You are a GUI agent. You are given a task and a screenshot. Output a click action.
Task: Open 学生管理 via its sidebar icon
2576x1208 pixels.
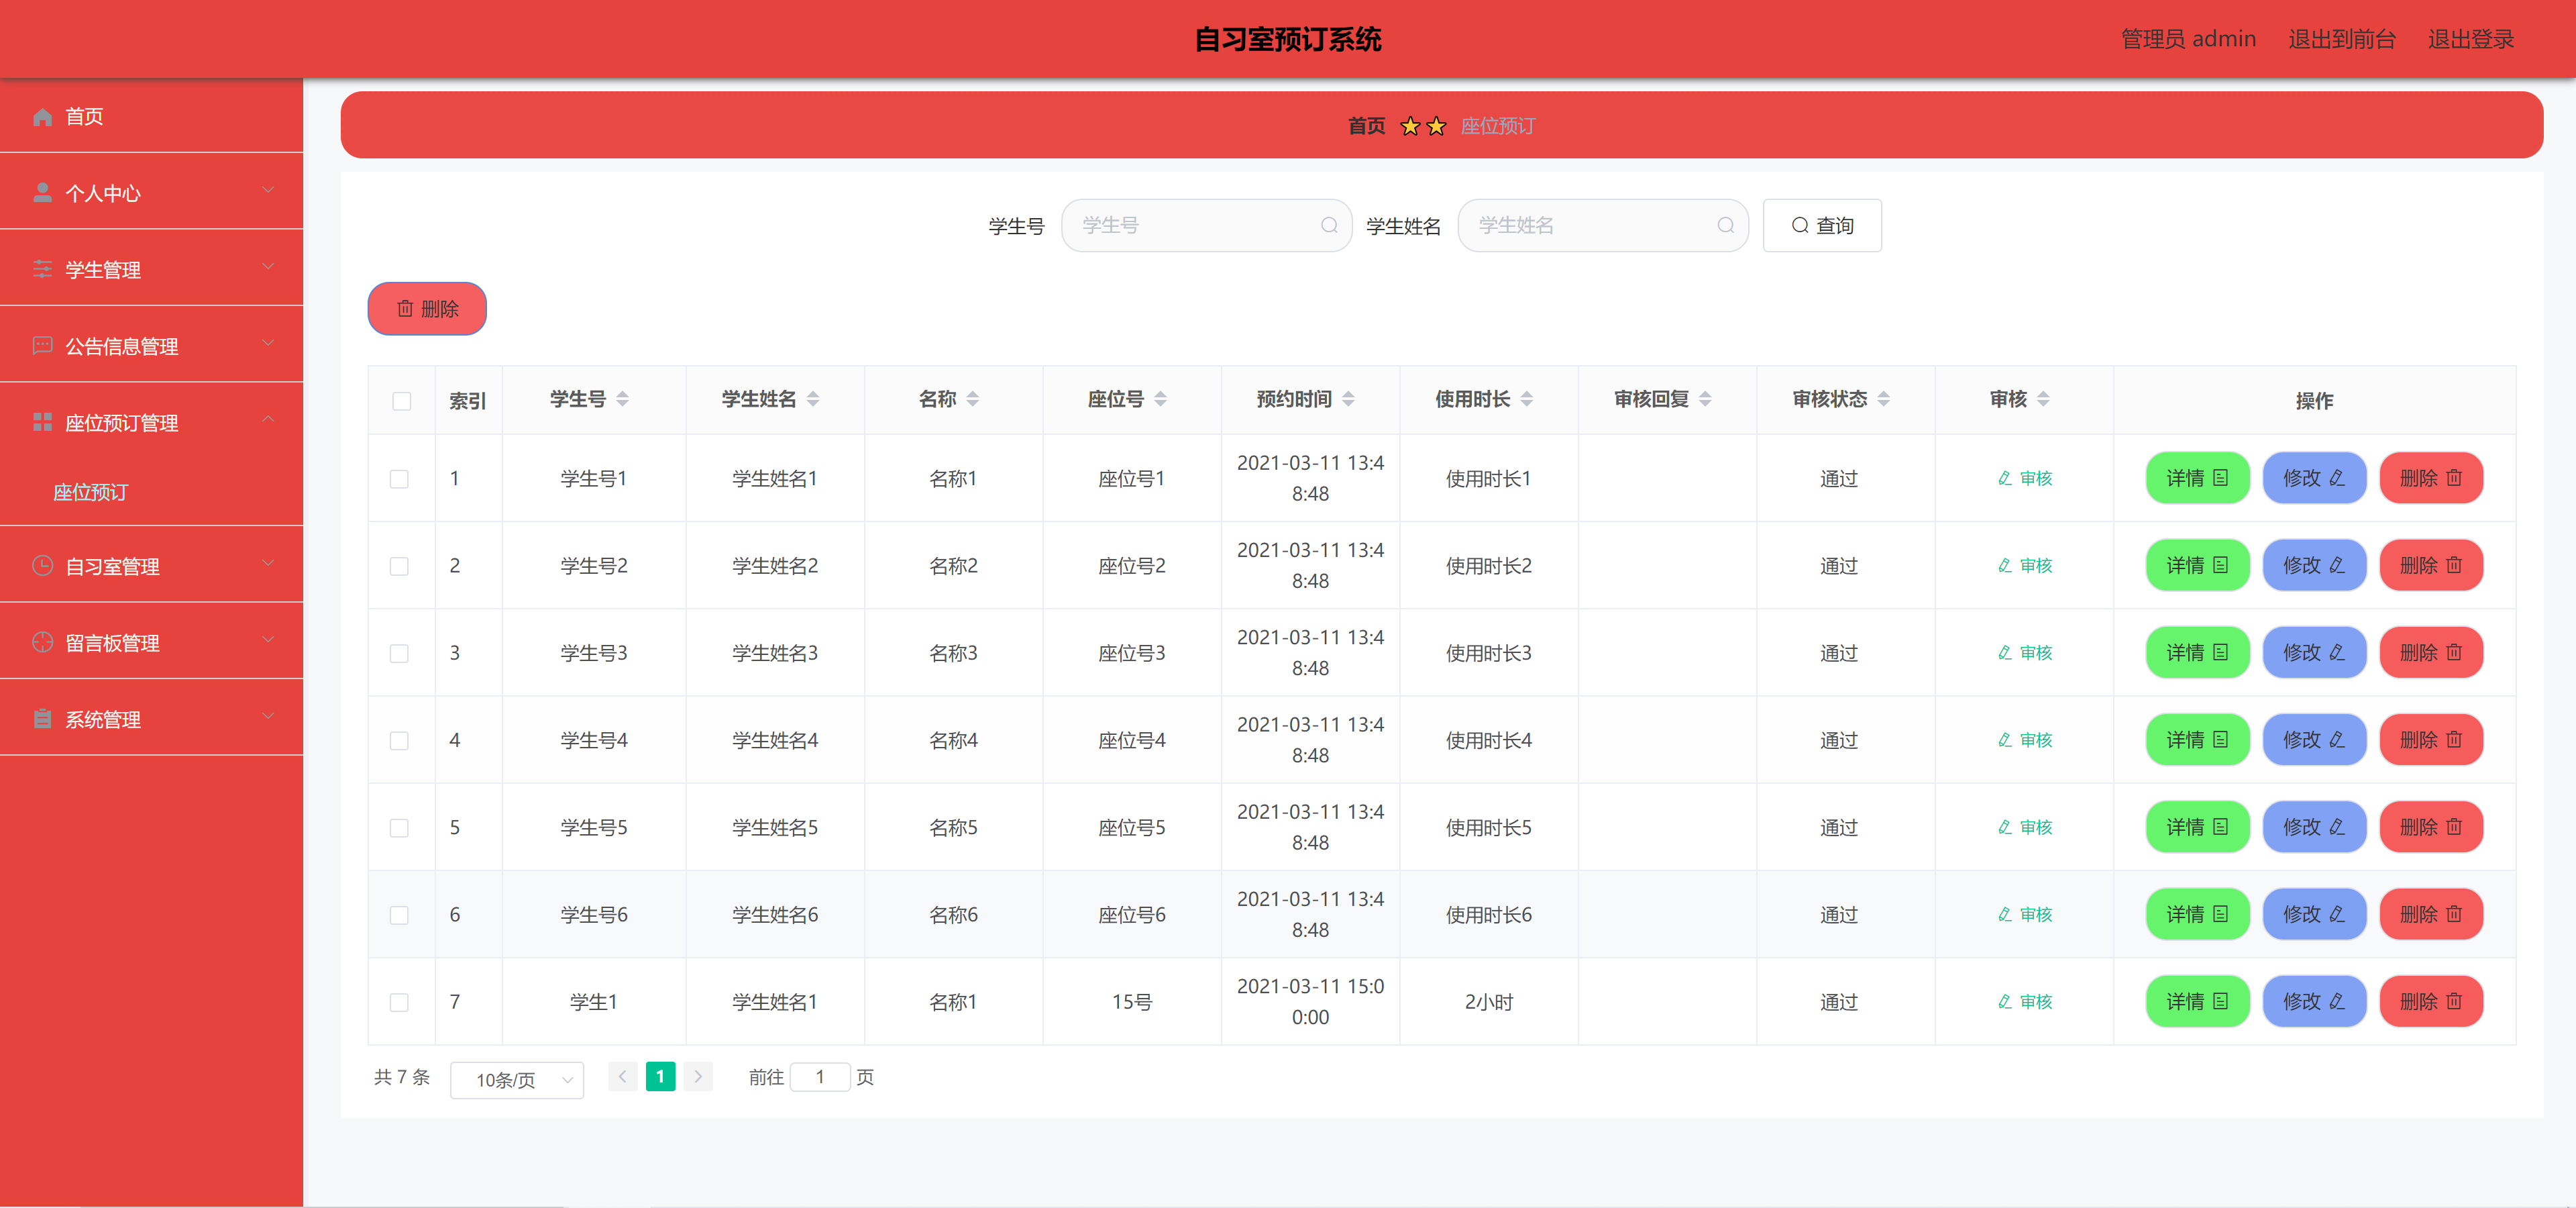point(43,268)
